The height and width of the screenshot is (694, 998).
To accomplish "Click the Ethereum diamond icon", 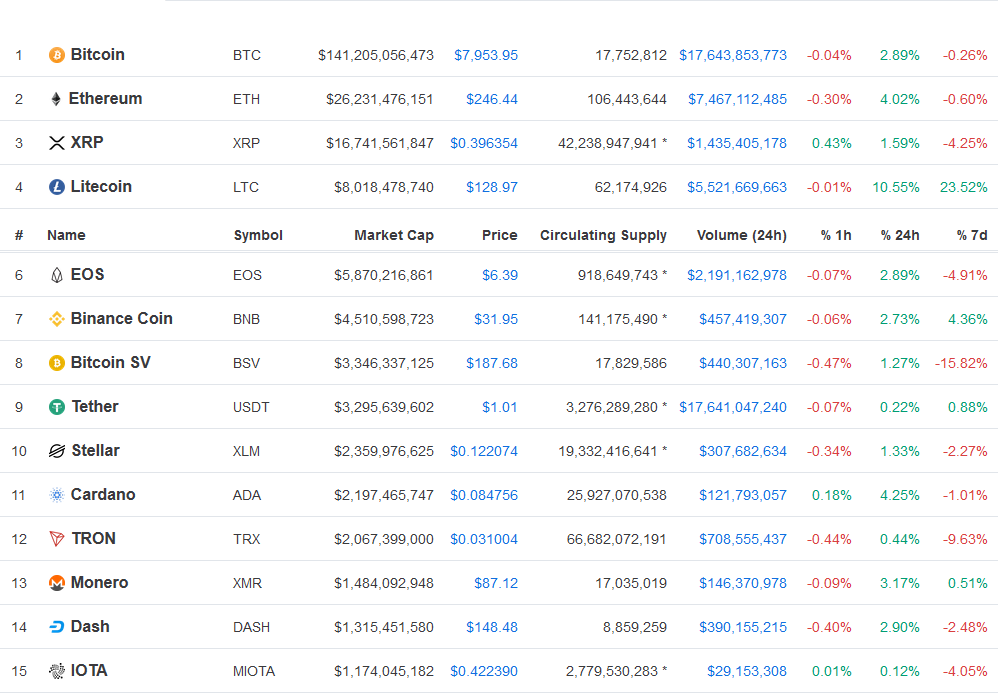I will [x=56, y=99].
